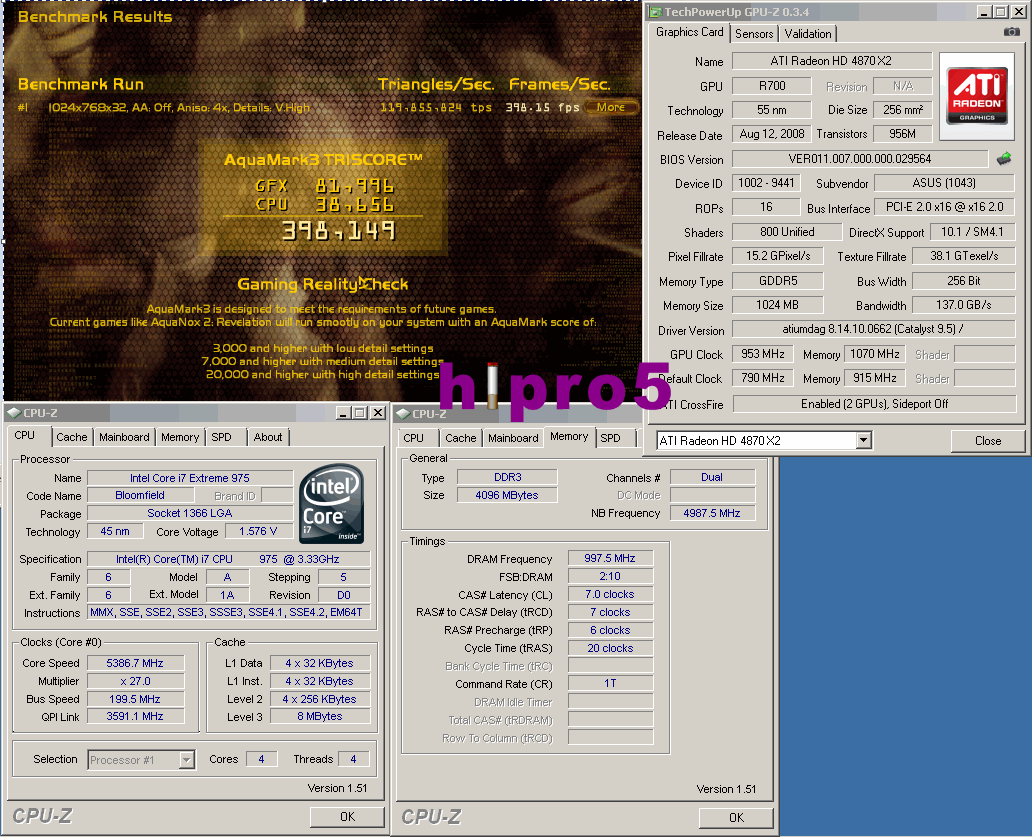This screenshot has width=1032, height=837.
Task: Click the Close button in GPU-Z
Action: [x=987, y=441]
